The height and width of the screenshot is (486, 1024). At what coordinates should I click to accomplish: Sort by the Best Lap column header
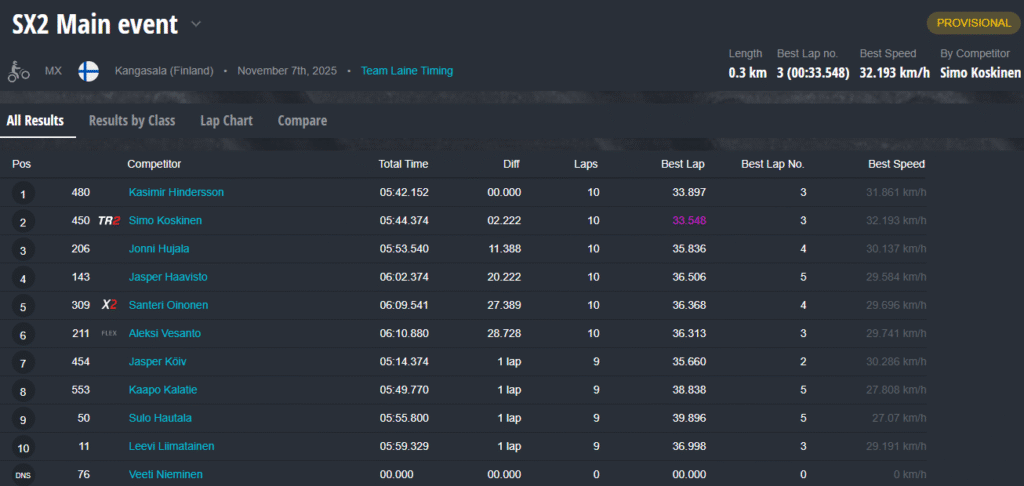point(684,164)
